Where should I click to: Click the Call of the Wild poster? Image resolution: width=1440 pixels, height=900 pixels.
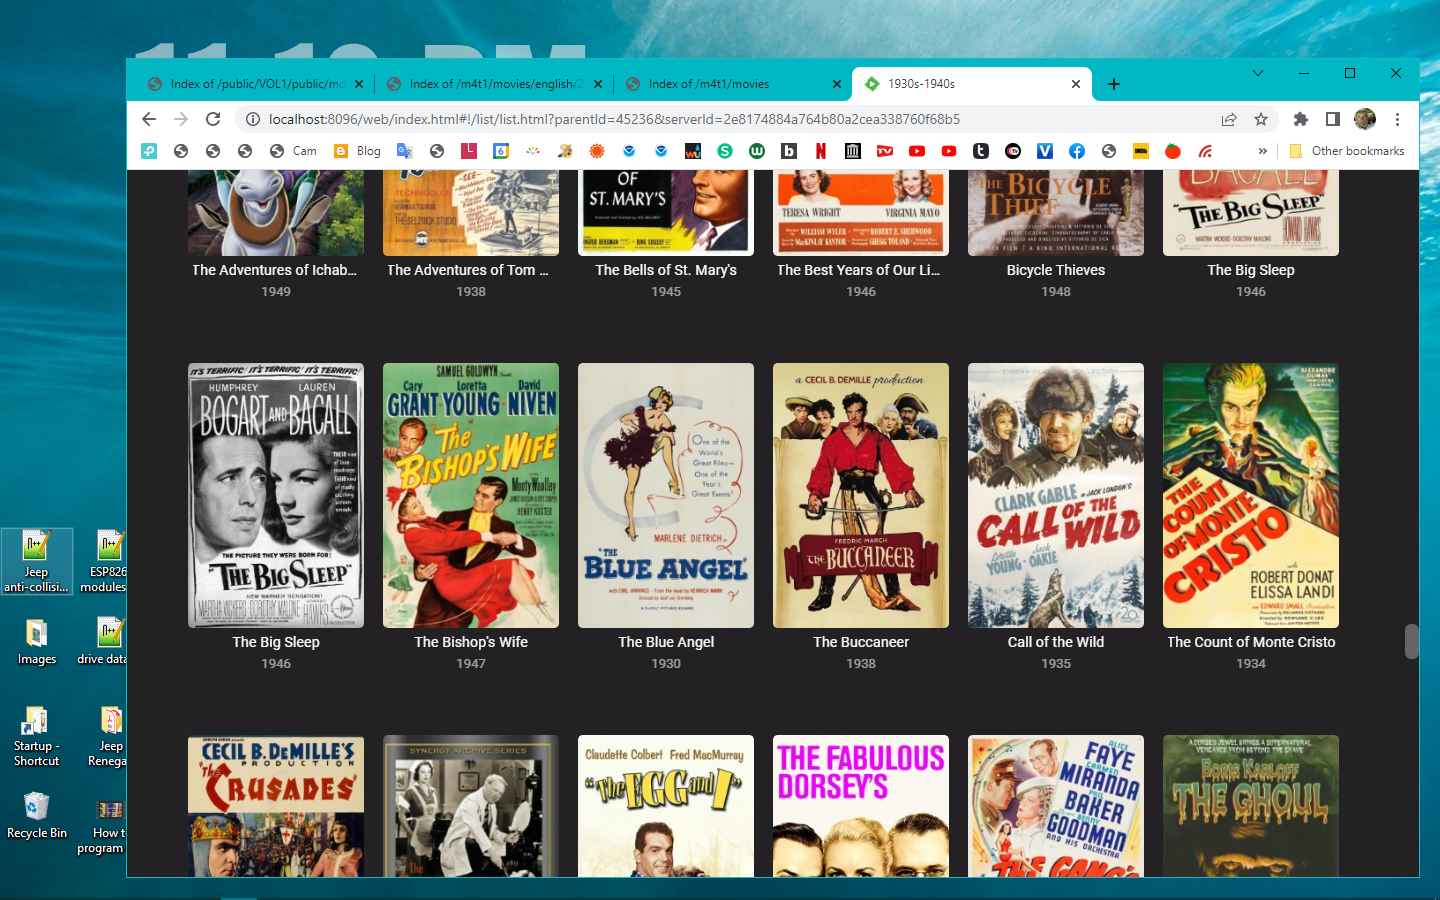pyautogui.click(x=1056, y=495)
